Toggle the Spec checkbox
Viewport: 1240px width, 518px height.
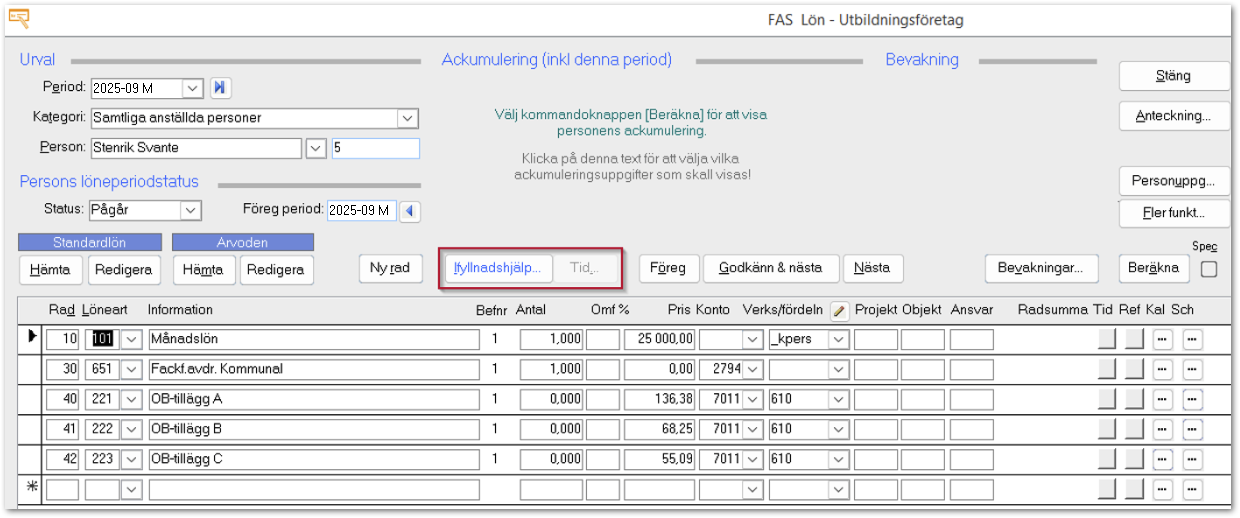coord(1209,269)
